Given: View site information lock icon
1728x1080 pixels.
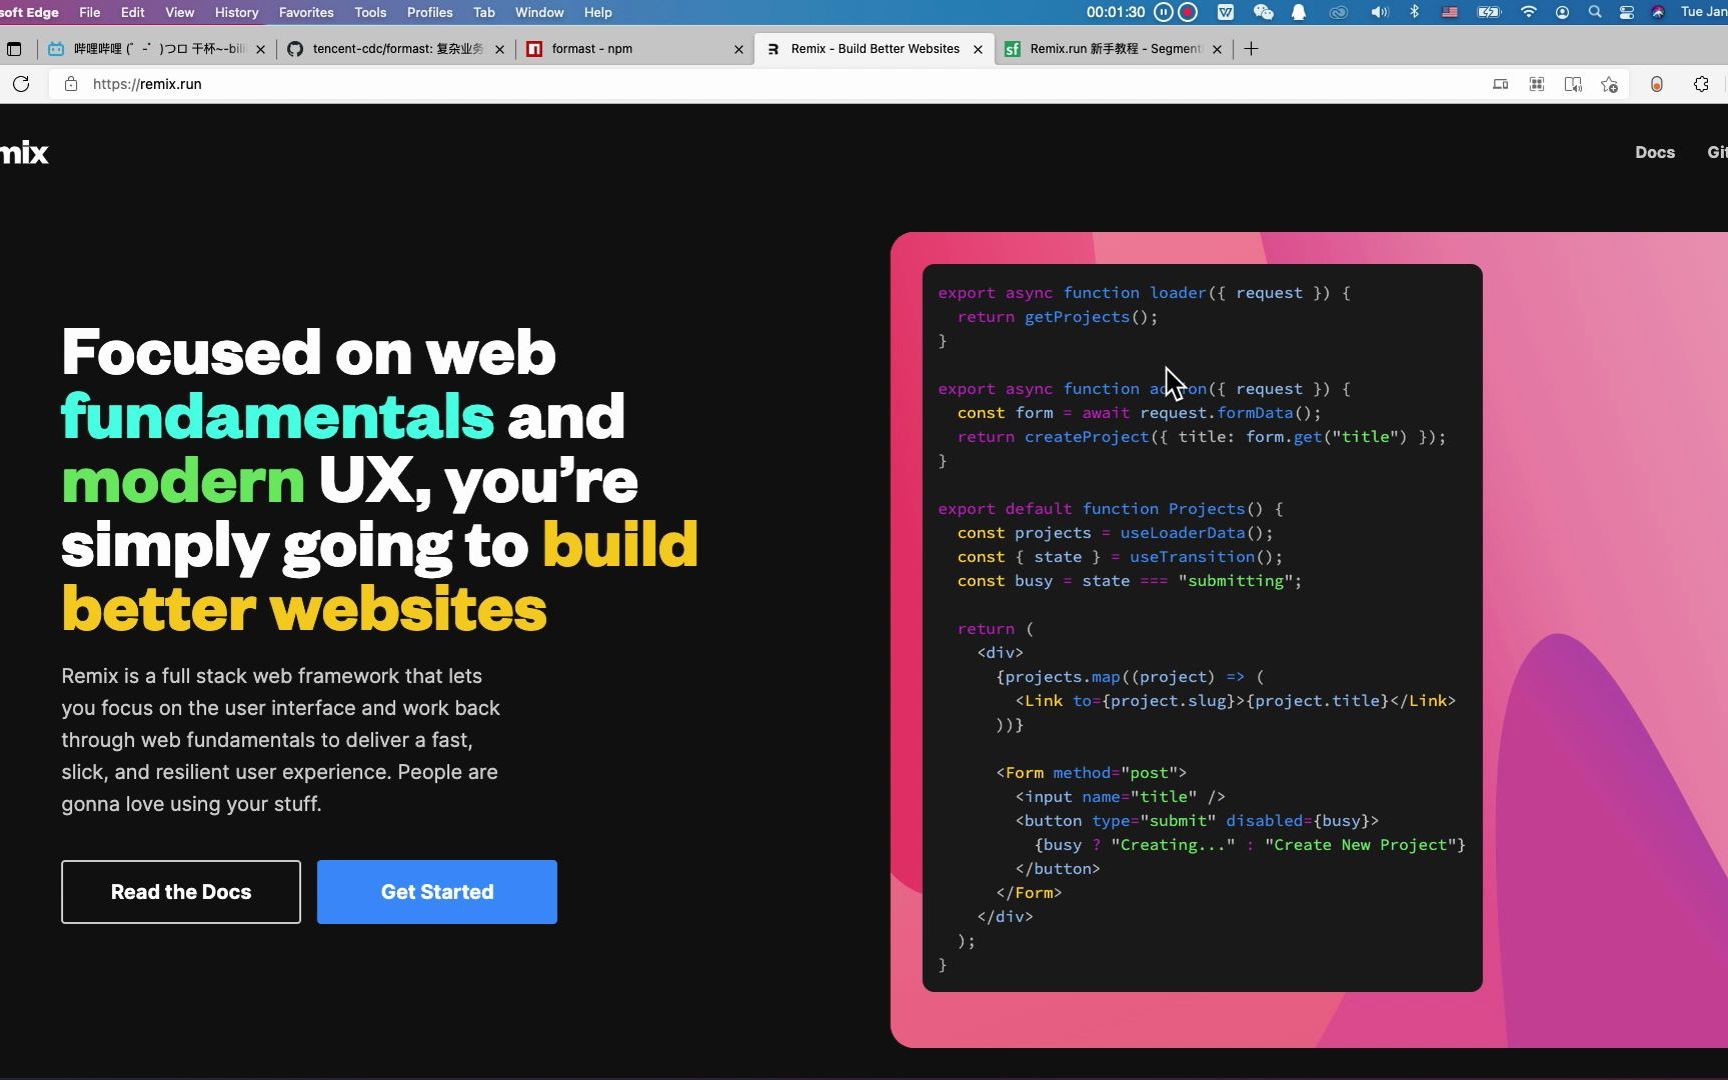Looking at the screenshot, I should click(x=71, y=84).
